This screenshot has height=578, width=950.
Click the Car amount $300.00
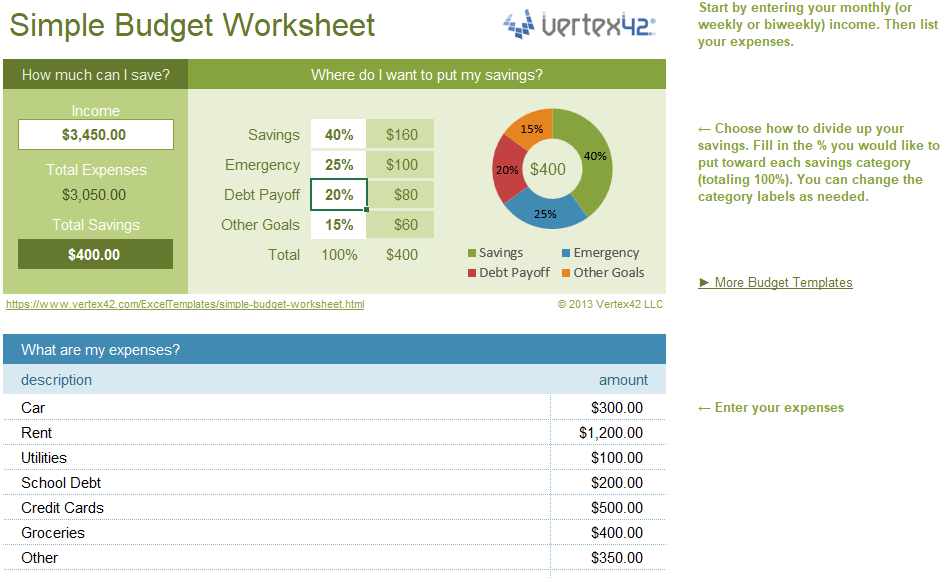pos(616,408)
